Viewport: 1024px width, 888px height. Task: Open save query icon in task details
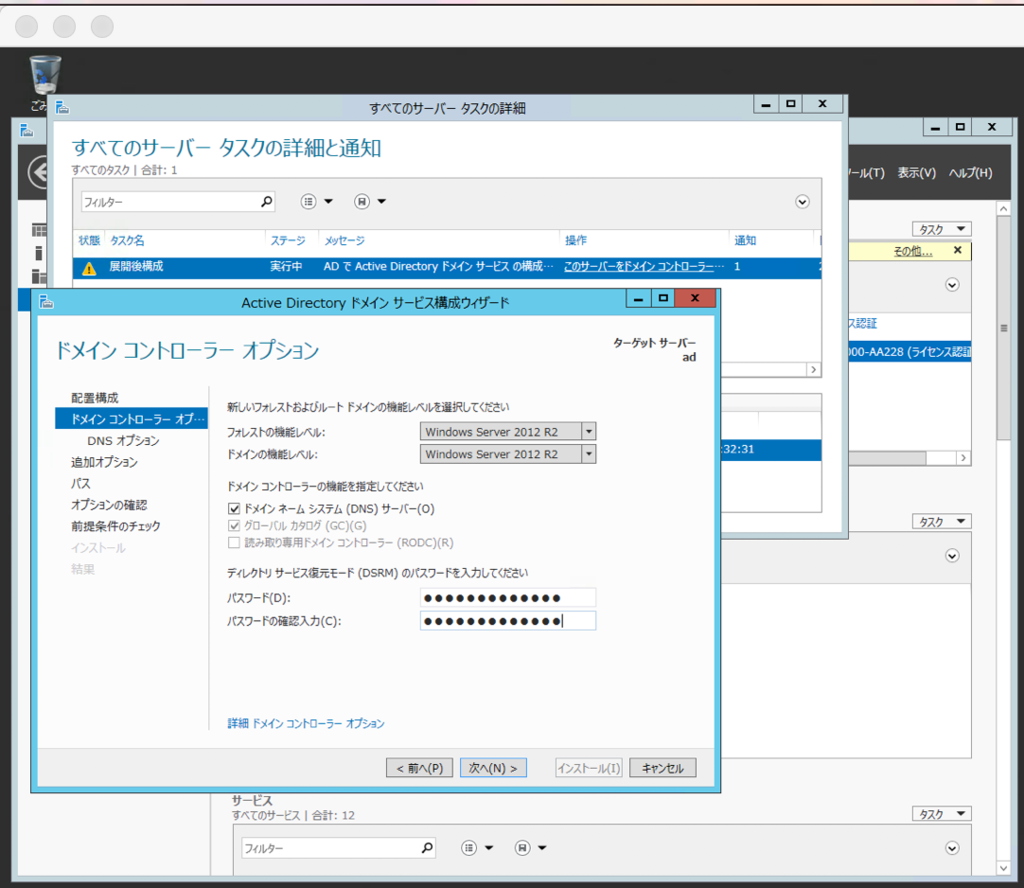pos(362,202)
